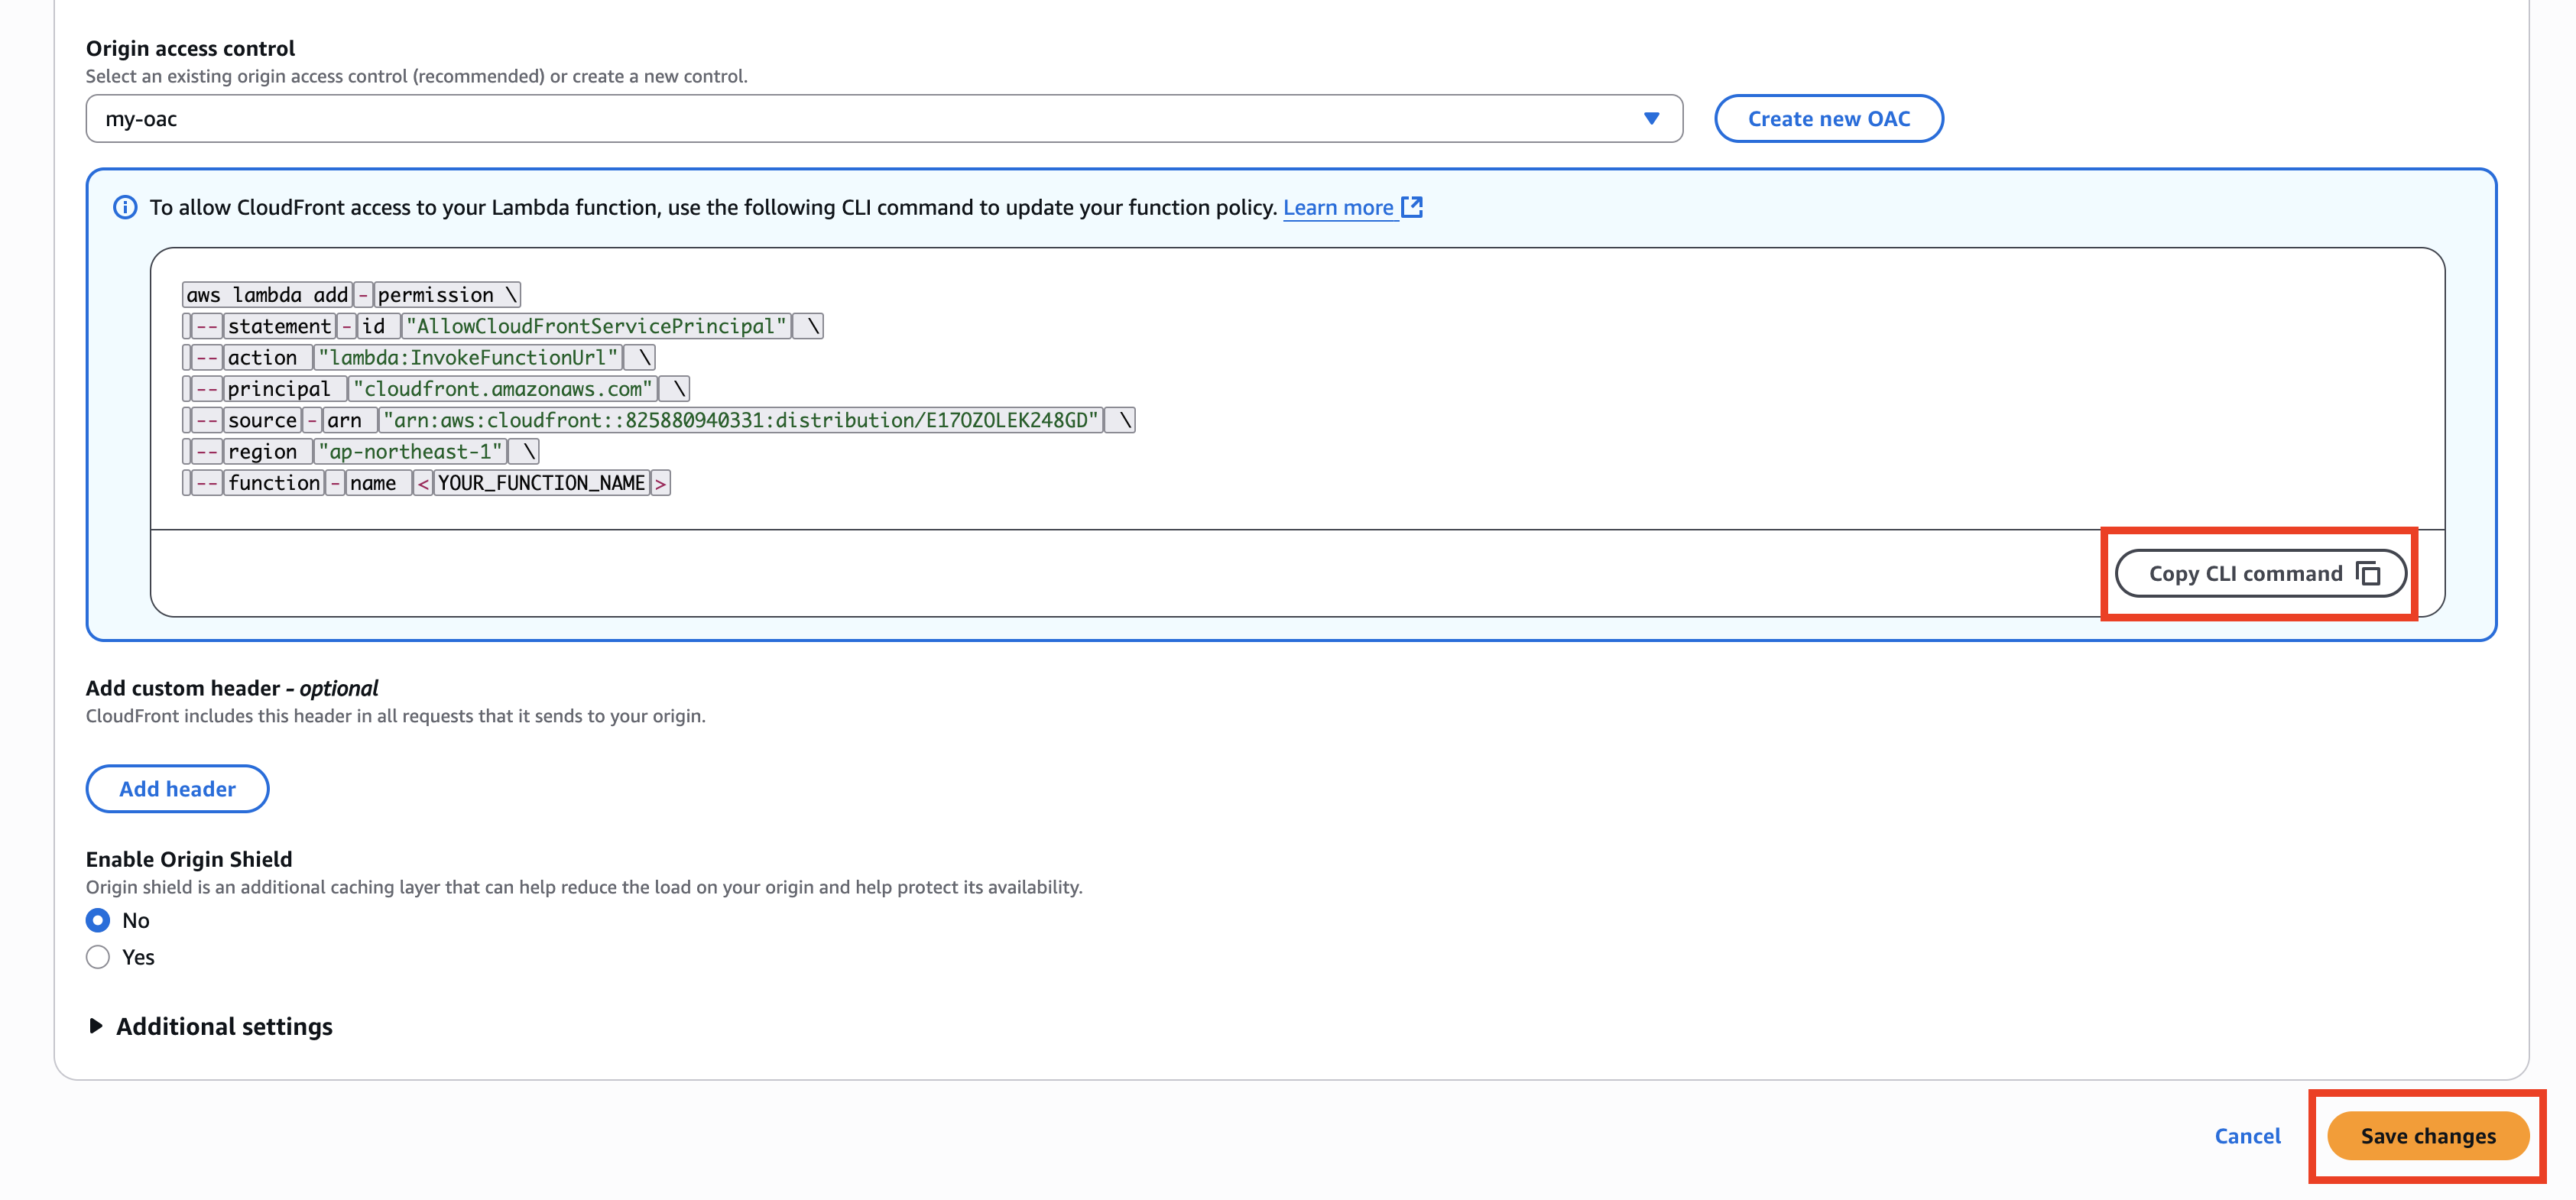Click the AllowCloudFrontServicePrincipal statement id string

pyautogui.click(x=596, y=326)
